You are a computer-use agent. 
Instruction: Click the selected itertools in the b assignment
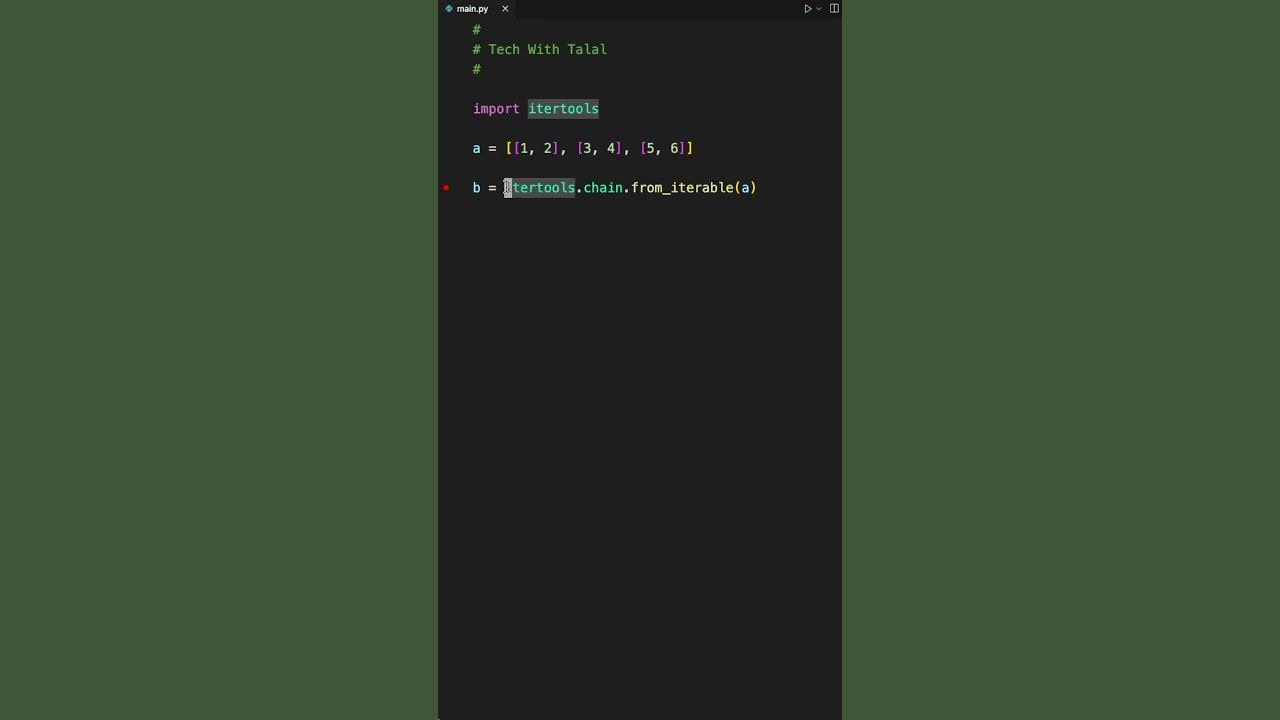[x=540, y=188]
